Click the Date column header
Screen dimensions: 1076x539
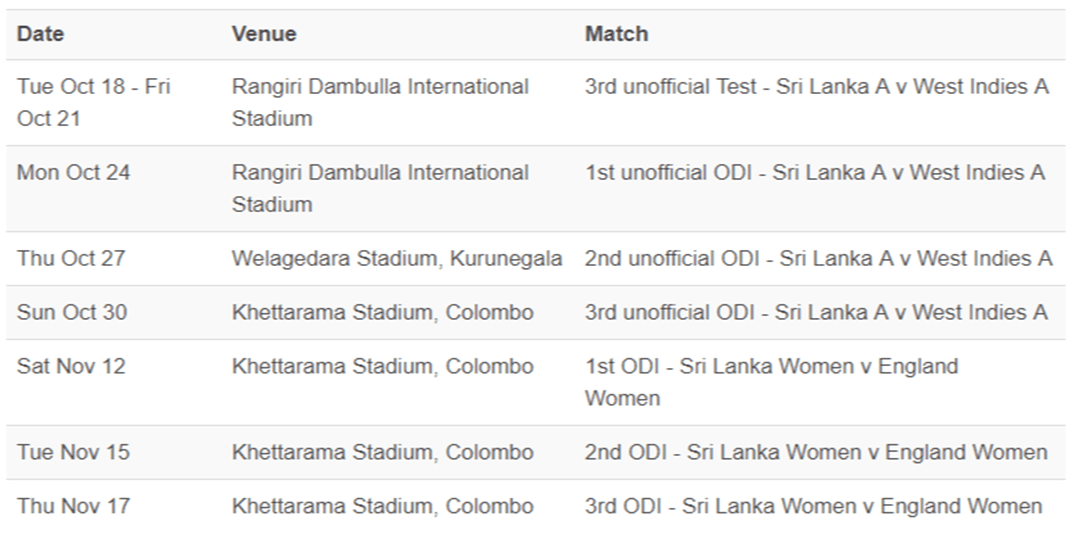click(40, 34)
